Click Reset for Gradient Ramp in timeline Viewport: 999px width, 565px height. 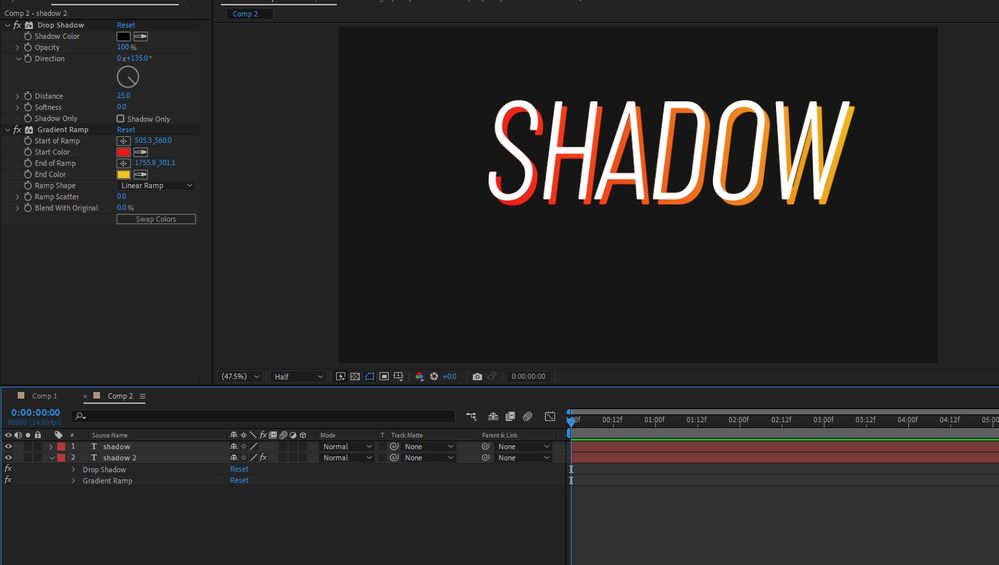(x=239, y=480)
